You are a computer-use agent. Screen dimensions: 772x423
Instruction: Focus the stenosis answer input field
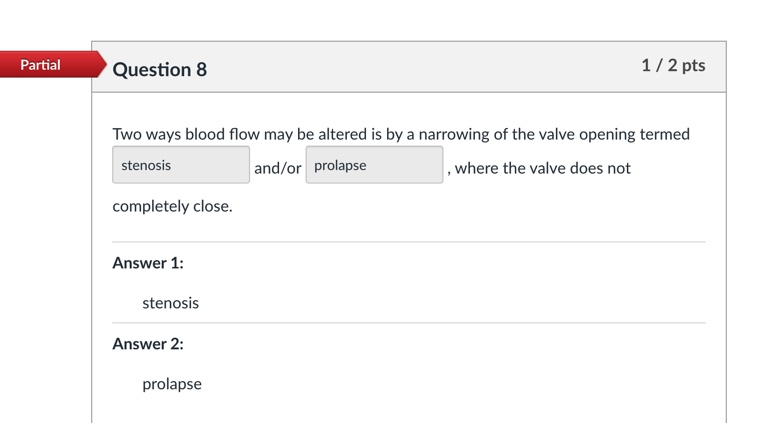180,165
